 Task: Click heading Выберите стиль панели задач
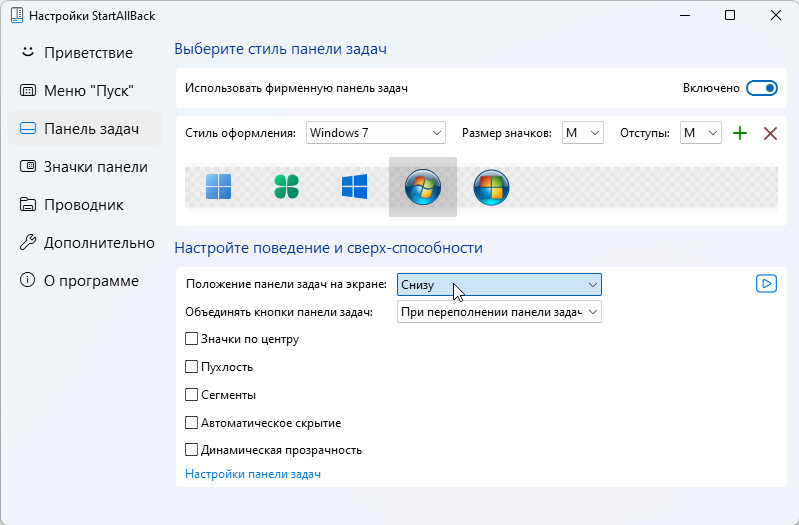[280, 49]
